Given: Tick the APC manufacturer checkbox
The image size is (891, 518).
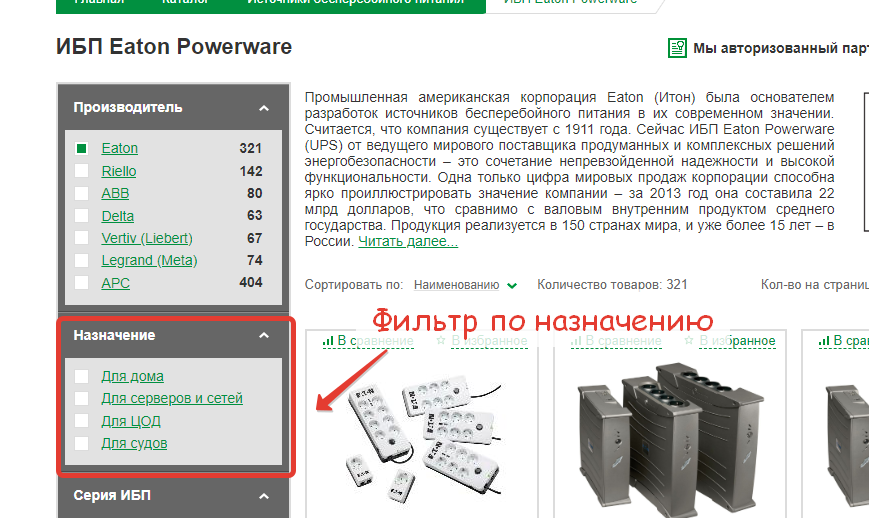Looking at the screenshot, I should 81,283.
